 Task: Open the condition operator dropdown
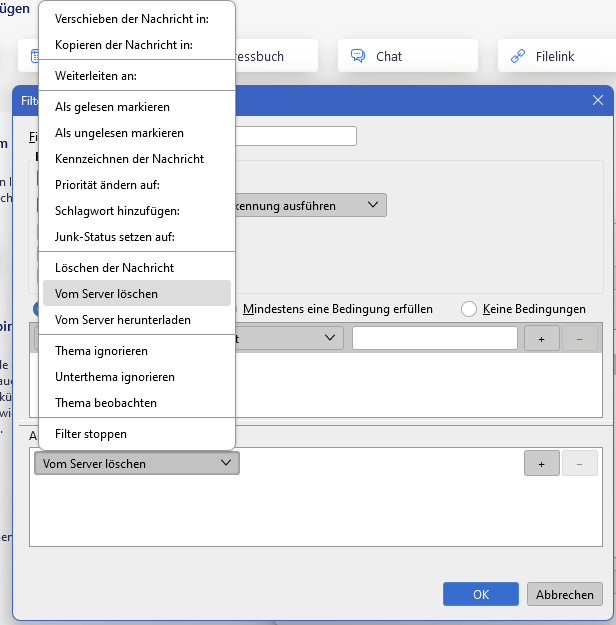point(289,338)
